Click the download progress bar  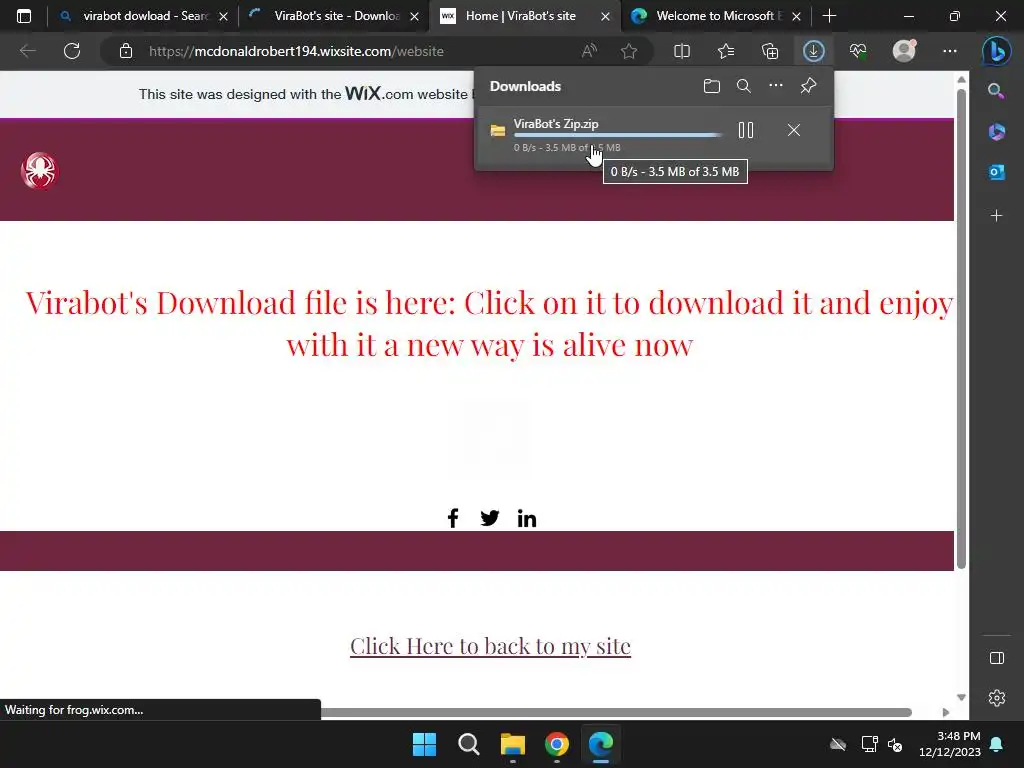[x=618, y=135]
